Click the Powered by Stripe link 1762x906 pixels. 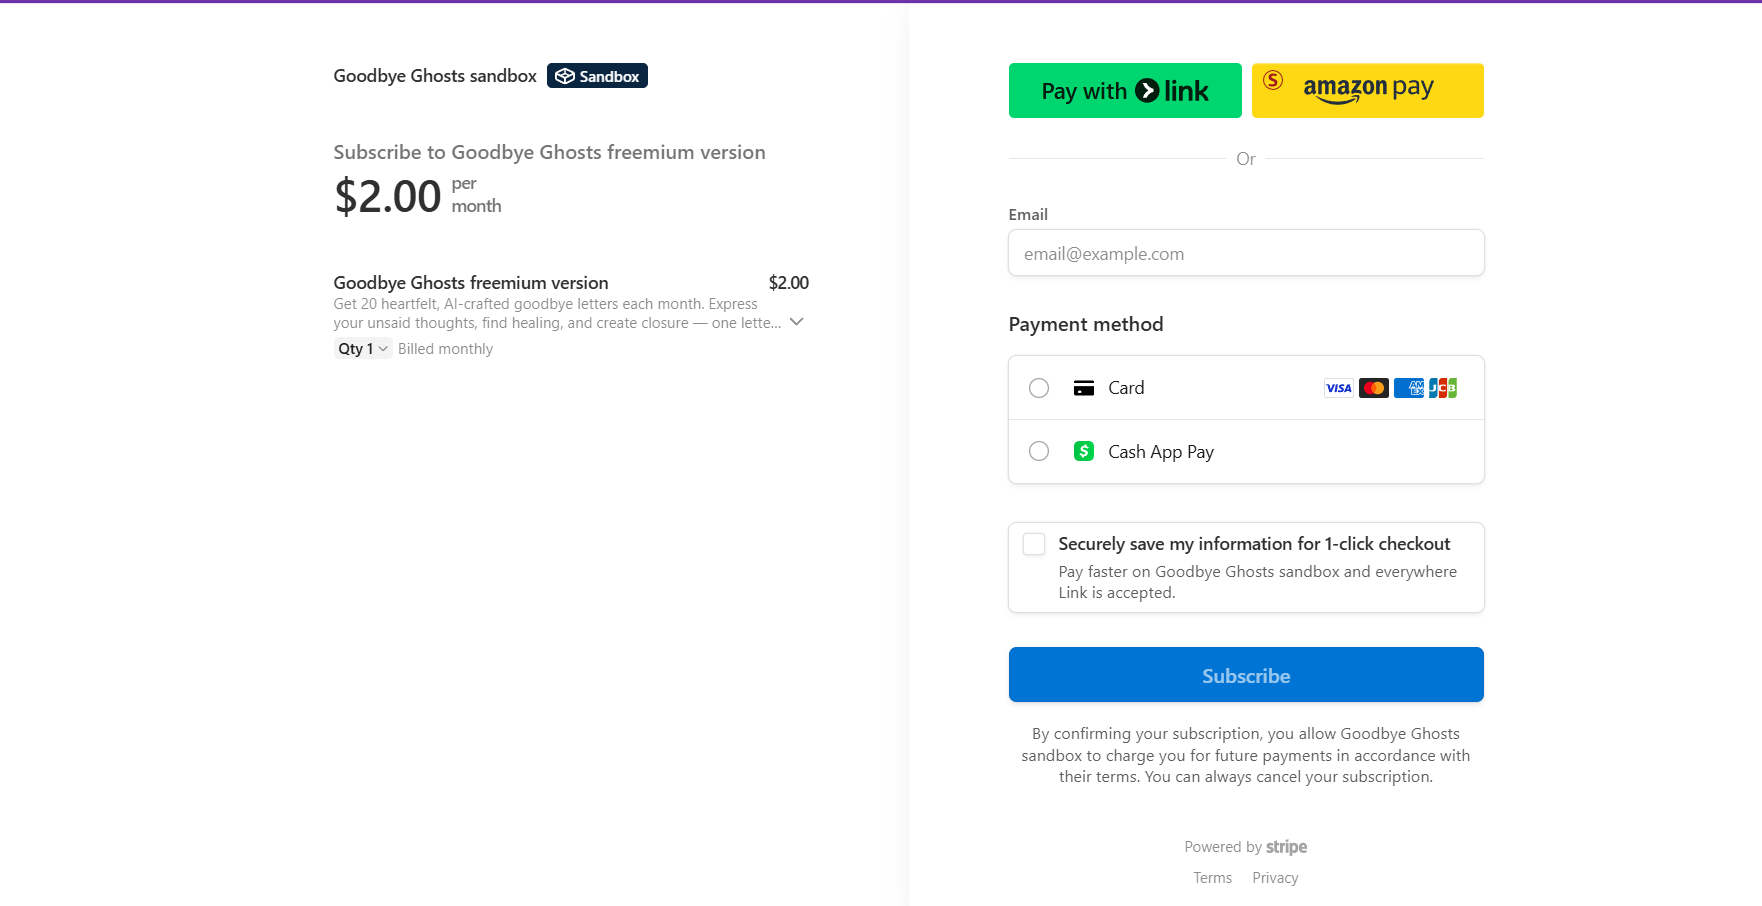[x=1246, y=847]
